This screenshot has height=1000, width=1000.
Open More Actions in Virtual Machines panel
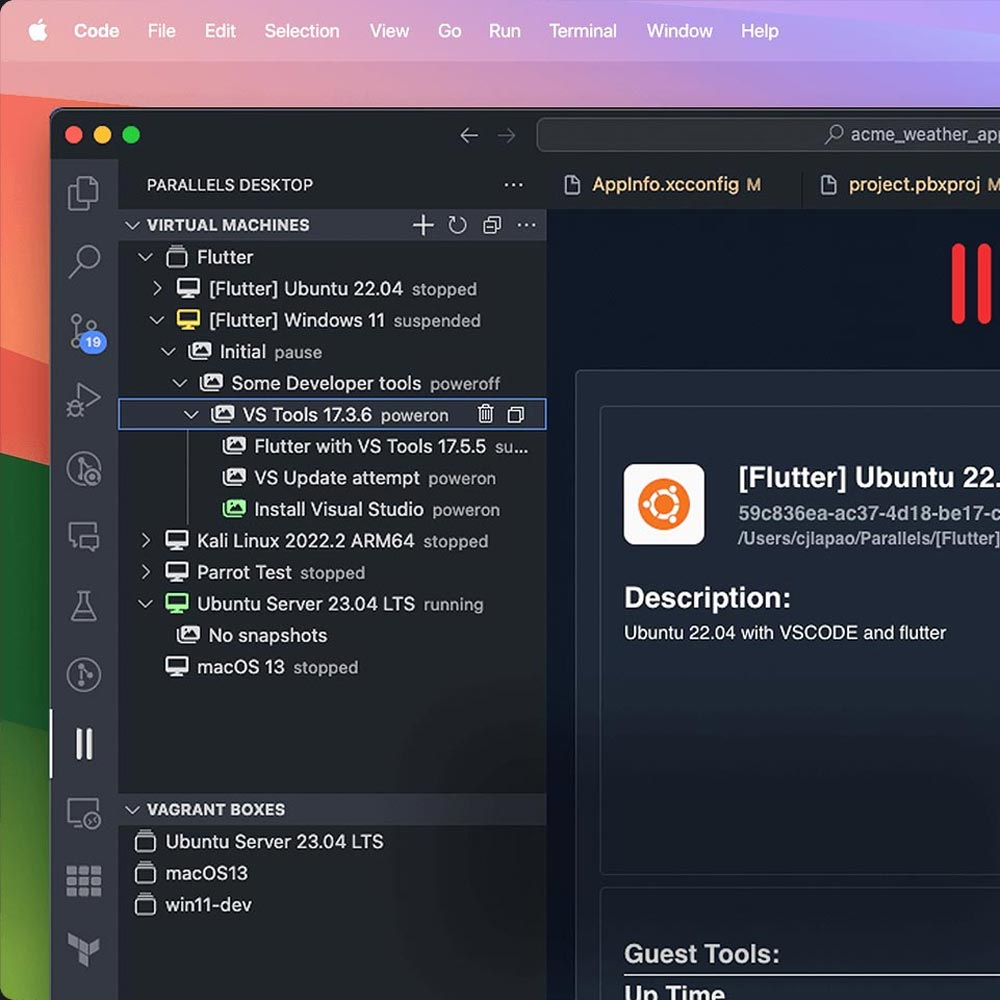pos(526,225)
